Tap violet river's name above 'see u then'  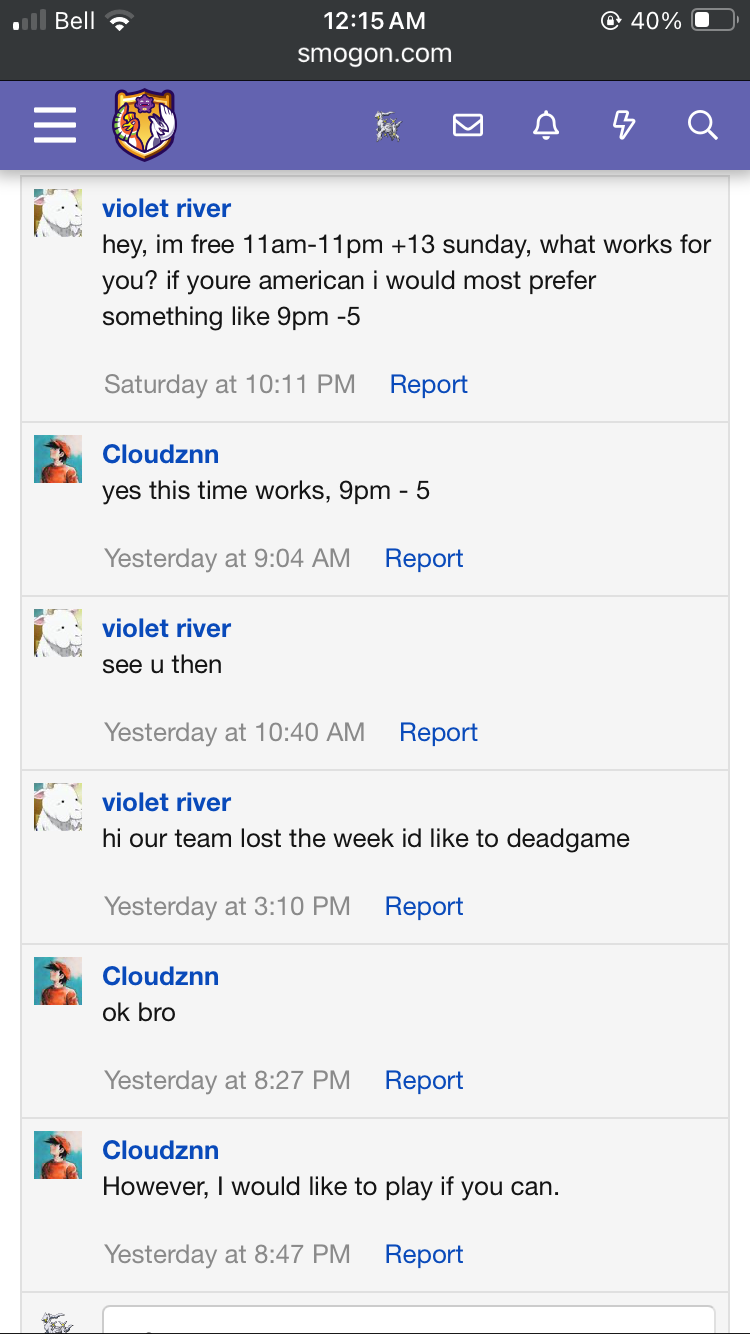pos(166,628)
